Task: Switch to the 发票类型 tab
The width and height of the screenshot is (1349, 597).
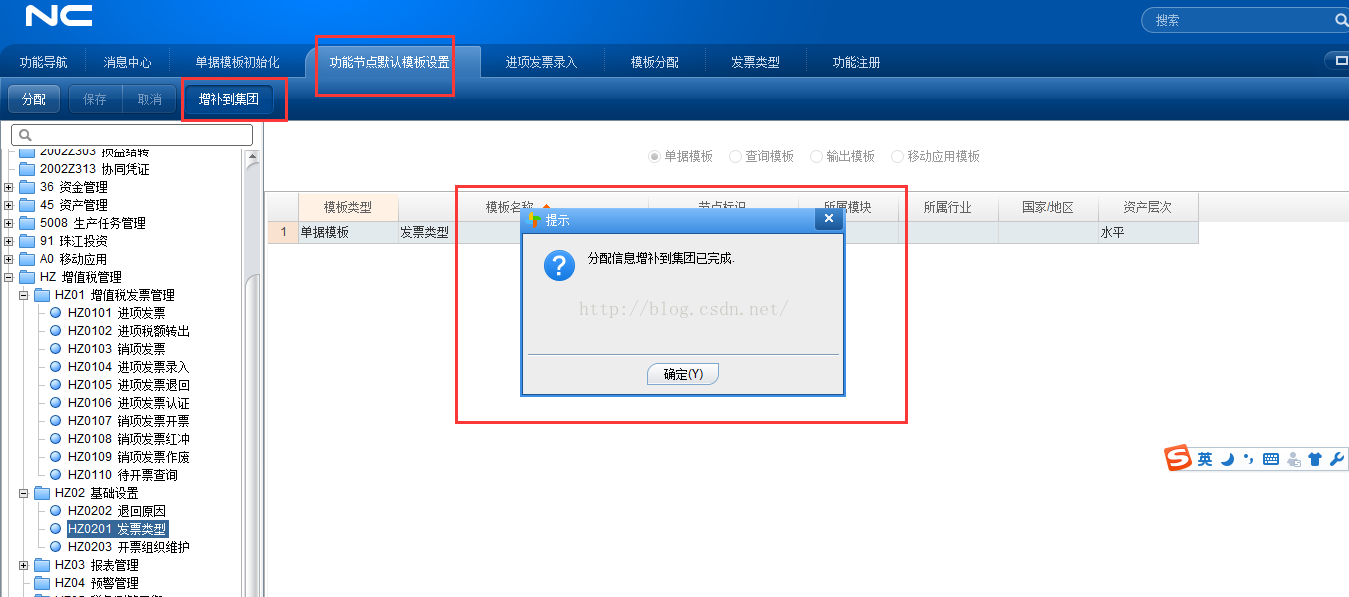Action: pyautogui.click(x=755, y=62)
